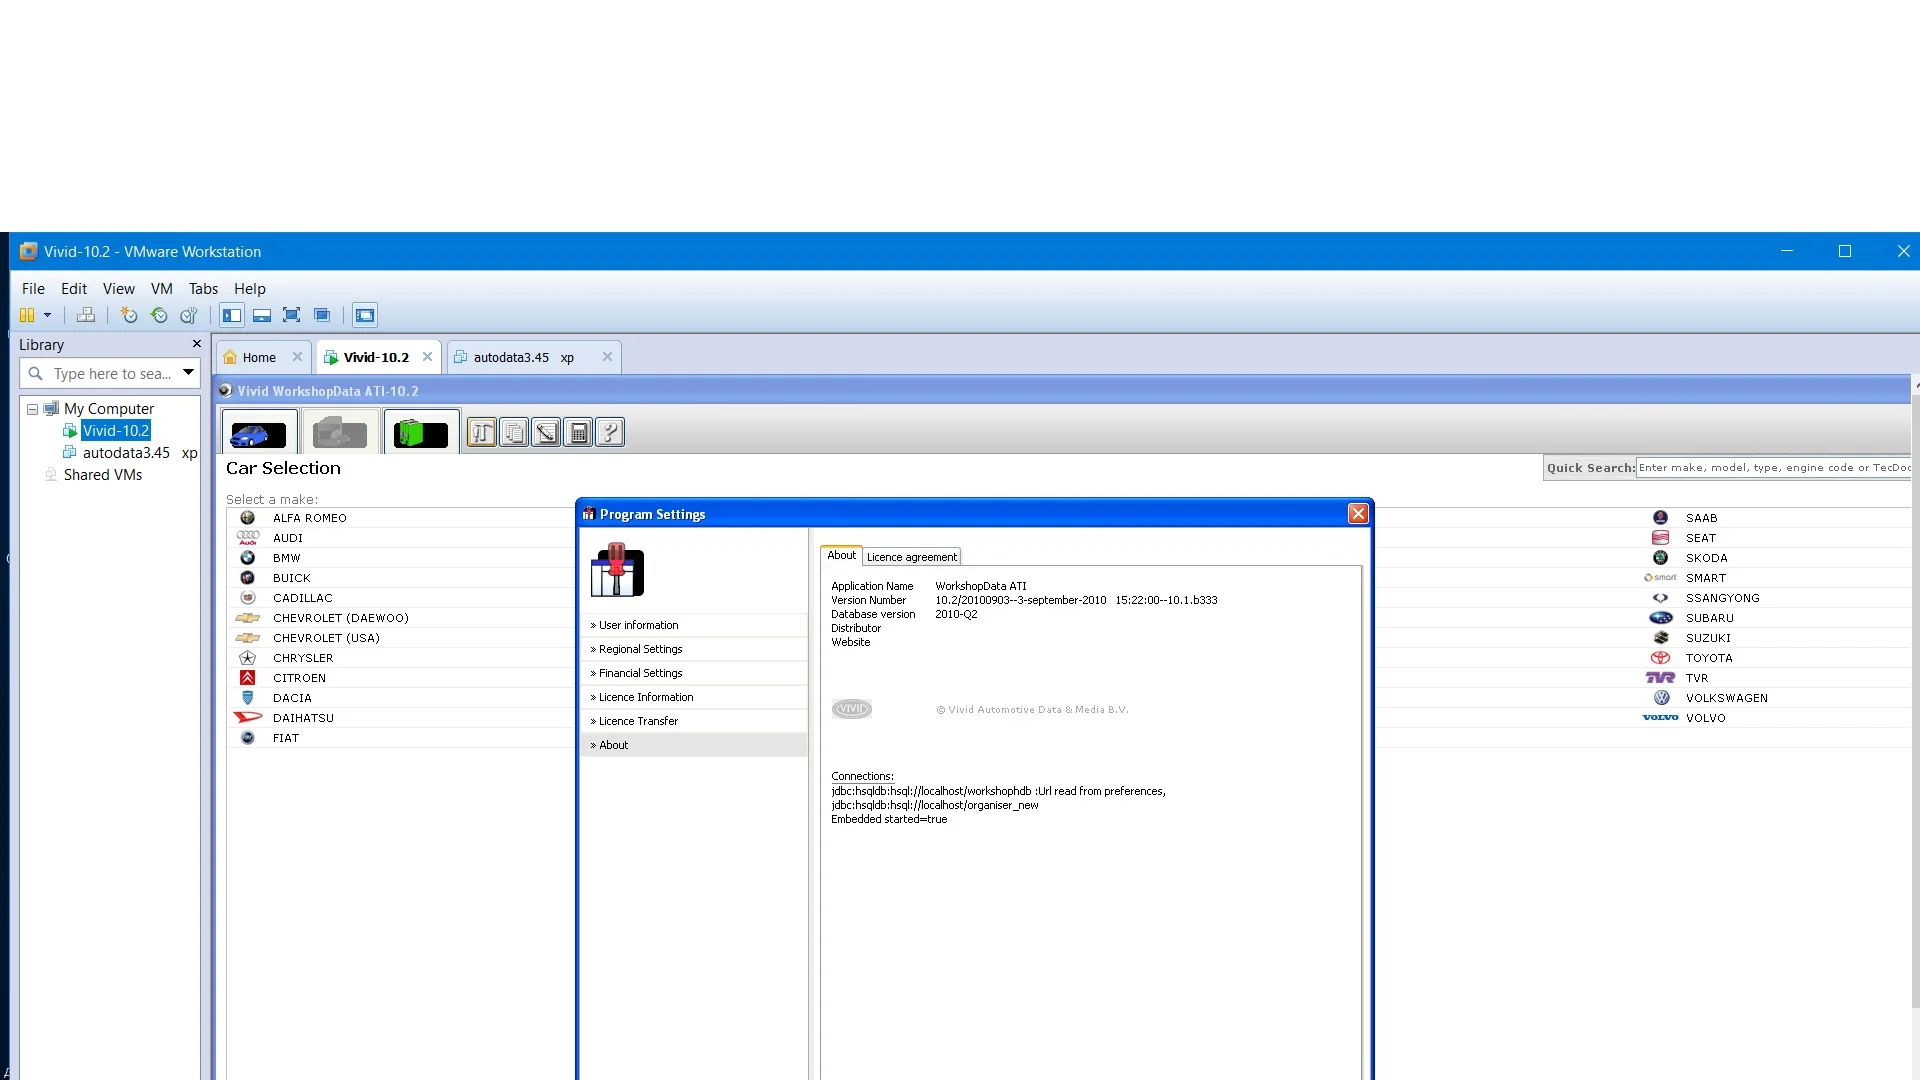The height and width of the screenshot is (1080, 1920).
Task: Select the autodata3.45 xp tree item
Action: [x=126, y=453]
